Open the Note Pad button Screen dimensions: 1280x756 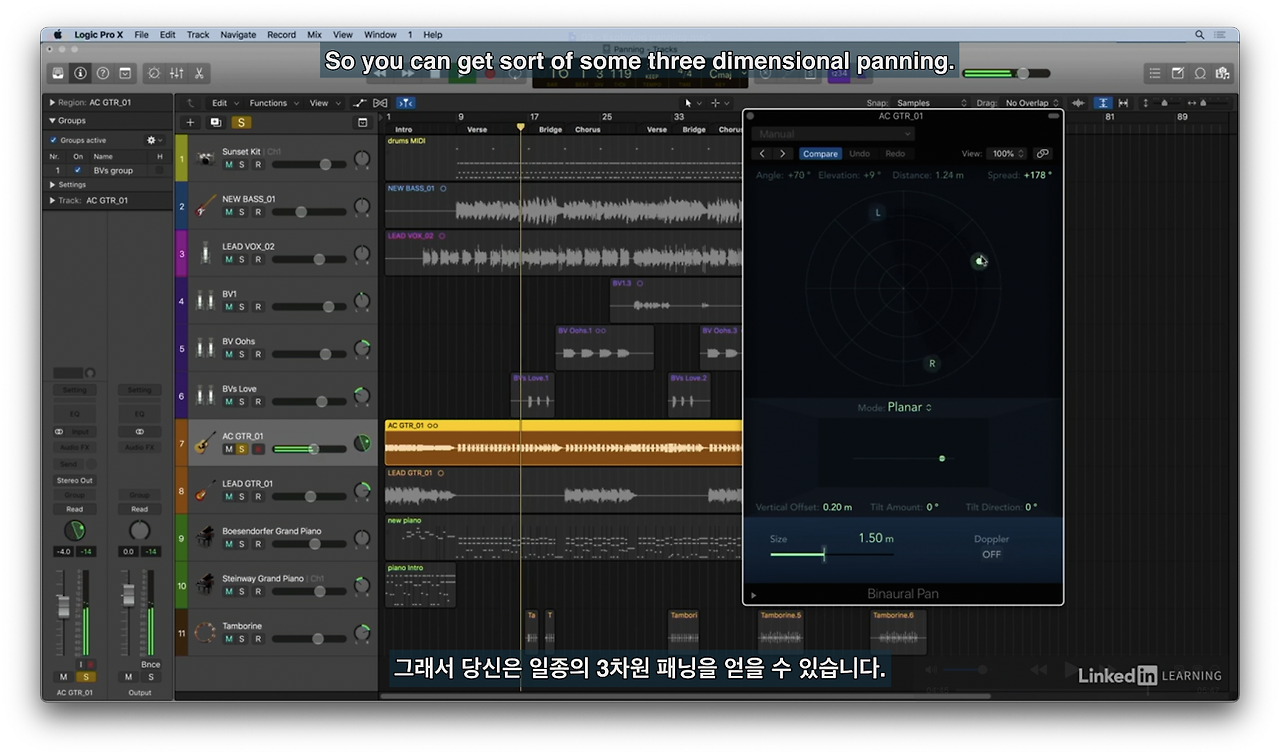(1177, 73)
